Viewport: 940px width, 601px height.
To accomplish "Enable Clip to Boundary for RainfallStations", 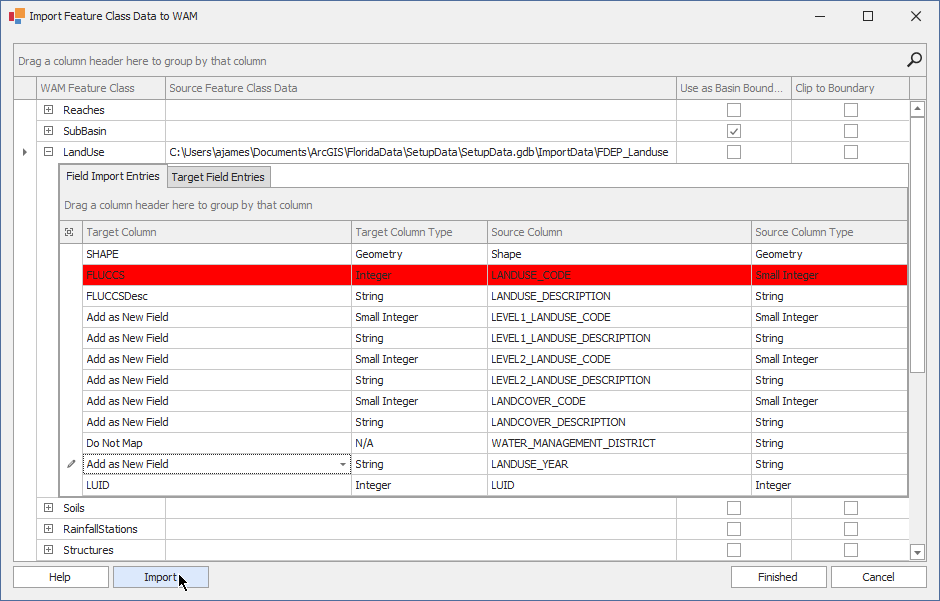I will tap(851, 529).
